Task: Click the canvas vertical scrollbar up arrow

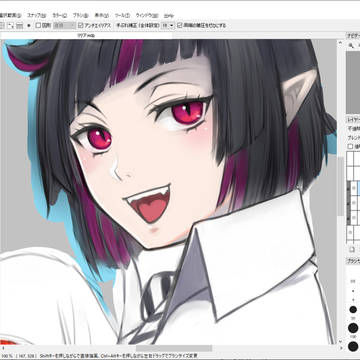Action: [x=340, y=43]
